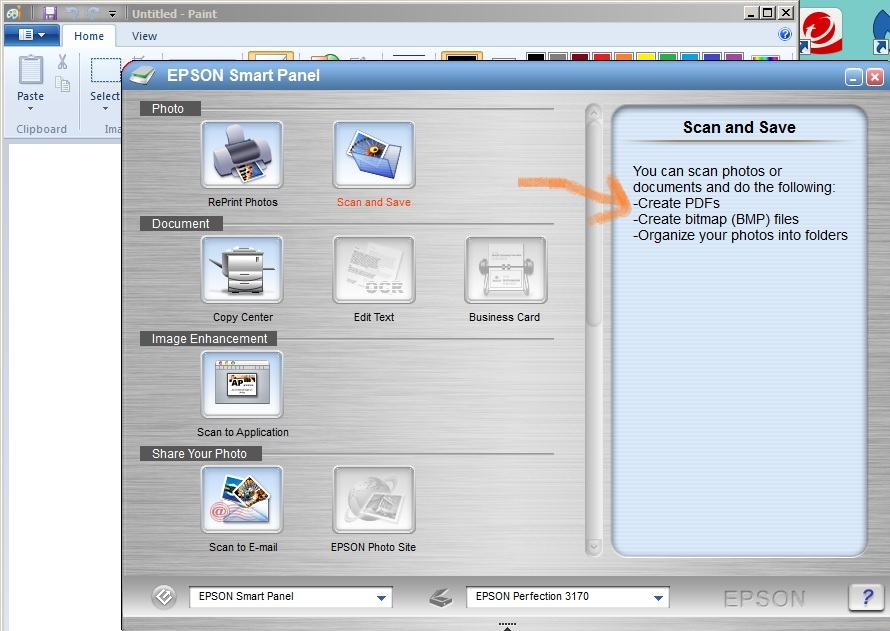890x631 pixels.
Task: Click the scanner icon in the EPSON Smart Panel title bar
Action: point(142,75)
